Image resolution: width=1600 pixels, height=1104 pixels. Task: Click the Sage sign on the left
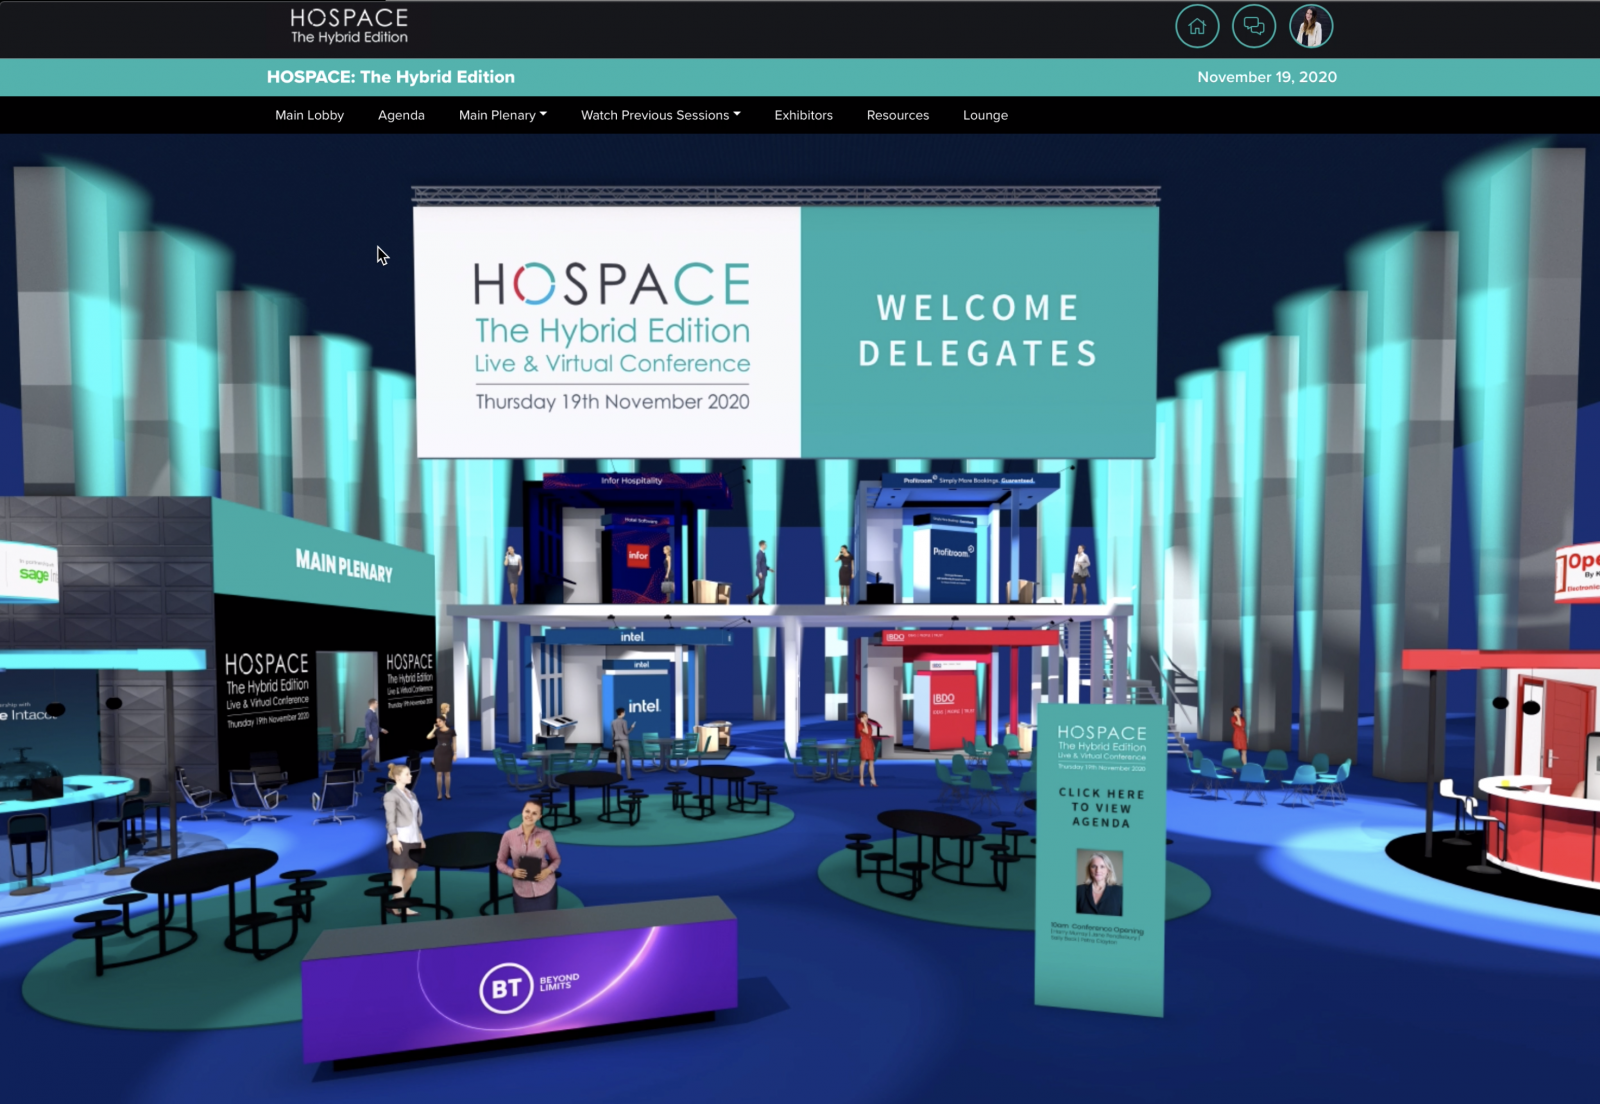click(x=30, y=572)
